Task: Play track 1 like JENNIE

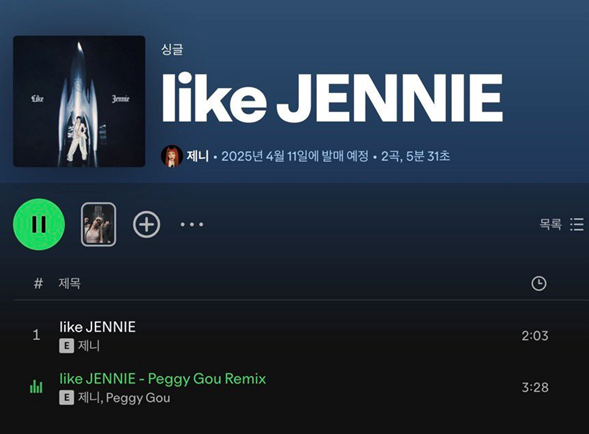Action: tap(97, 327)
